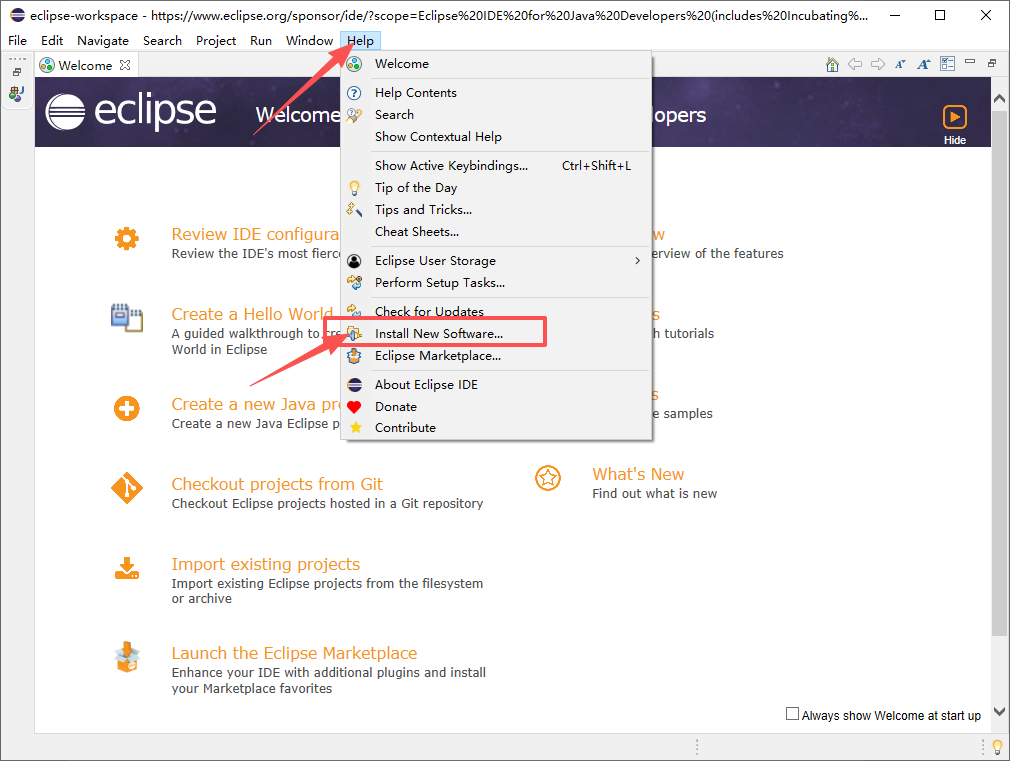Toggle Always show Welcome at start up

[x=792, y=714]
